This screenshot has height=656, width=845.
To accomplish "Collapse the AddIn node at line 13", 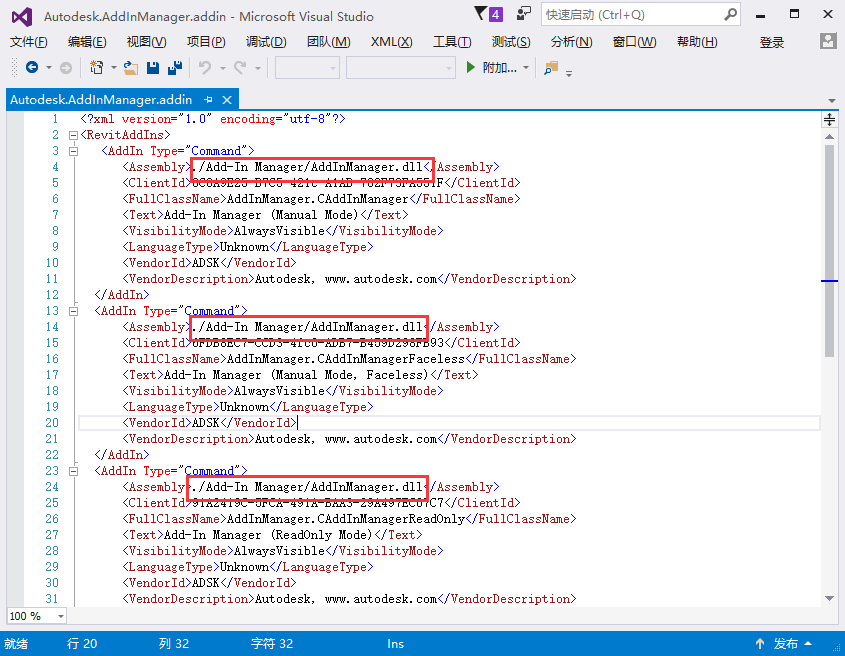I will point(75,311).
